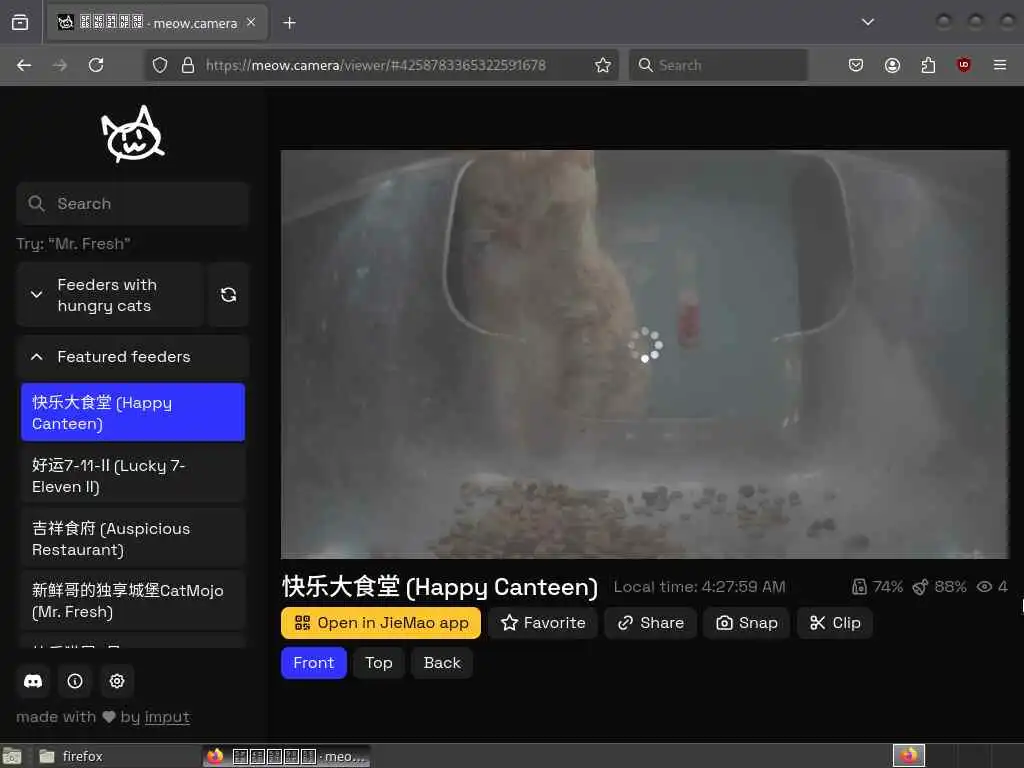Switch to the Back camera view
The width and height of the screenshot is (1024, 768).
coord(442,663)
